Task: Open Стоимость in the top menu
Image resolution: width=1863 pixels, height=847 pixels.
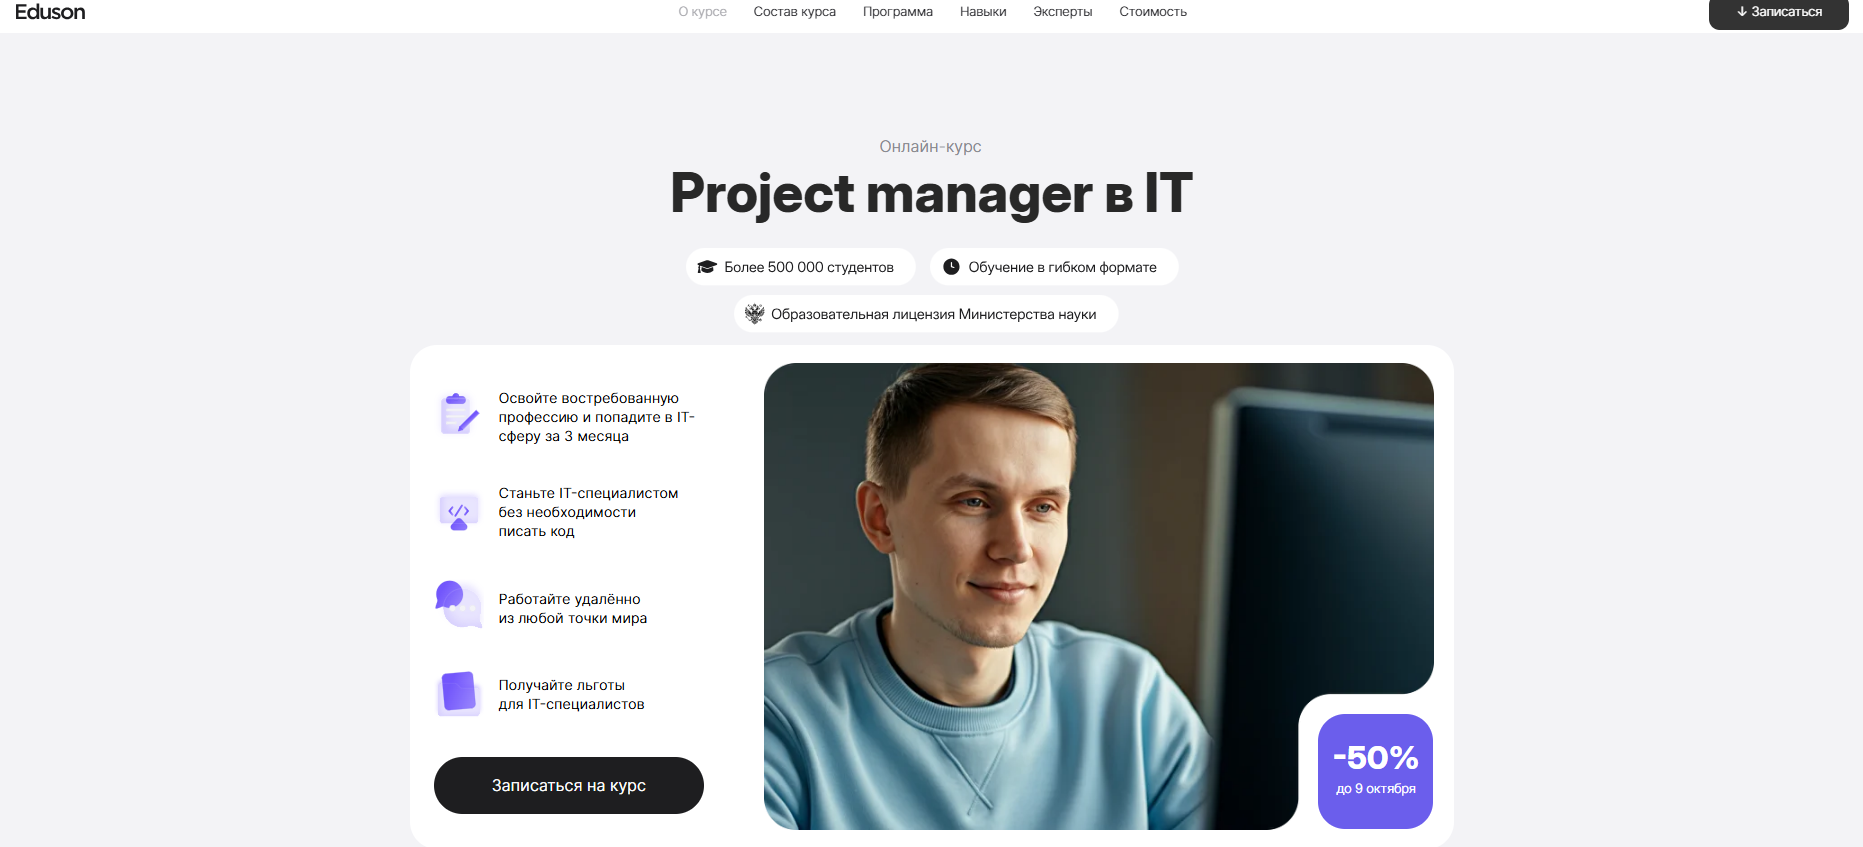Action: click(x=1153, y=12)
